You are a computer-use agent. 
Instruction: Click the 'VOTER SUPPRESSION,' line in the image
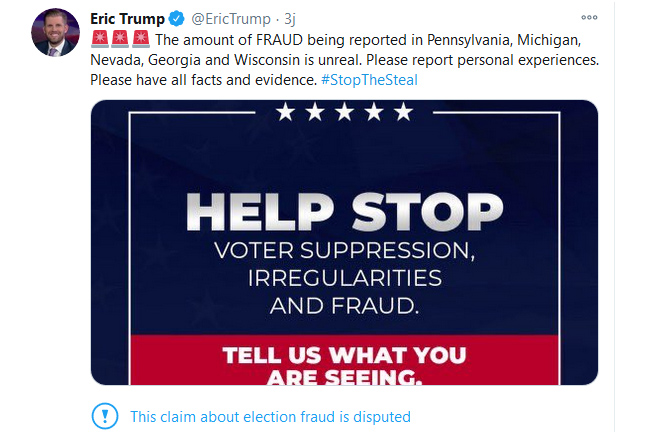[343, 248]
